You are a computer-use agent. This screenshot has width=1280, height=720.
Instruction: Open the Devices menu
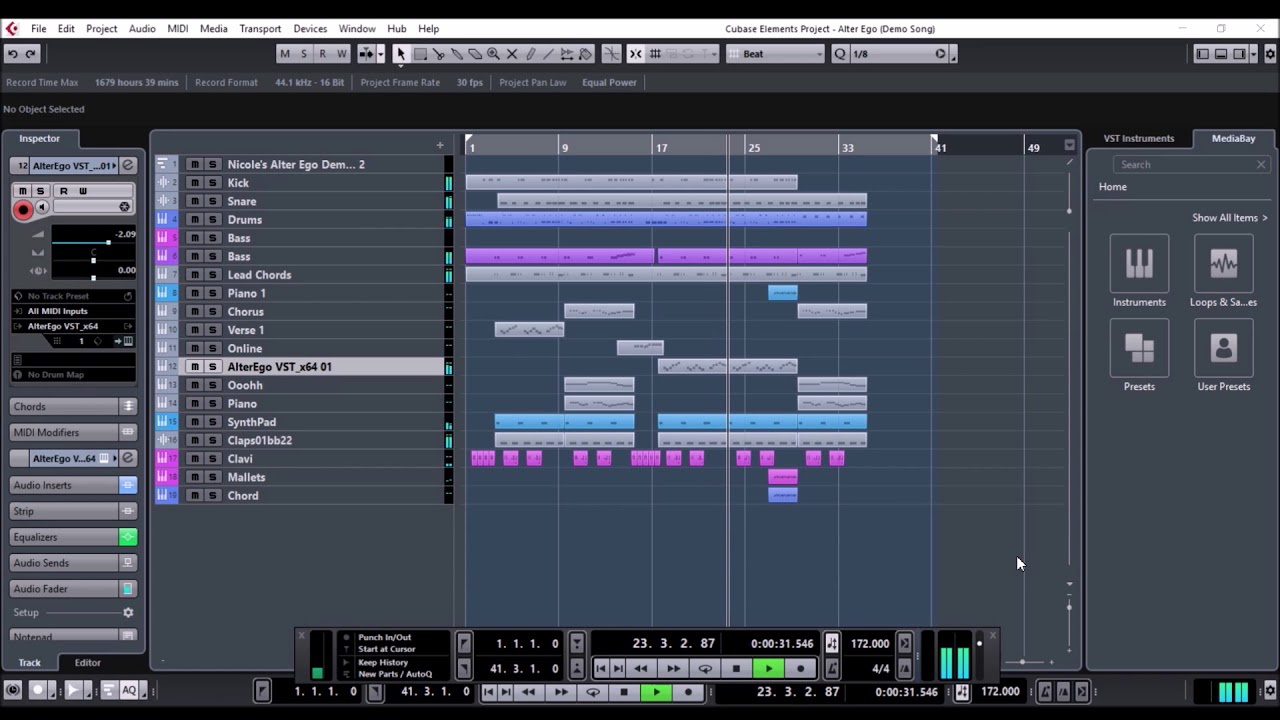pos(310,29)
